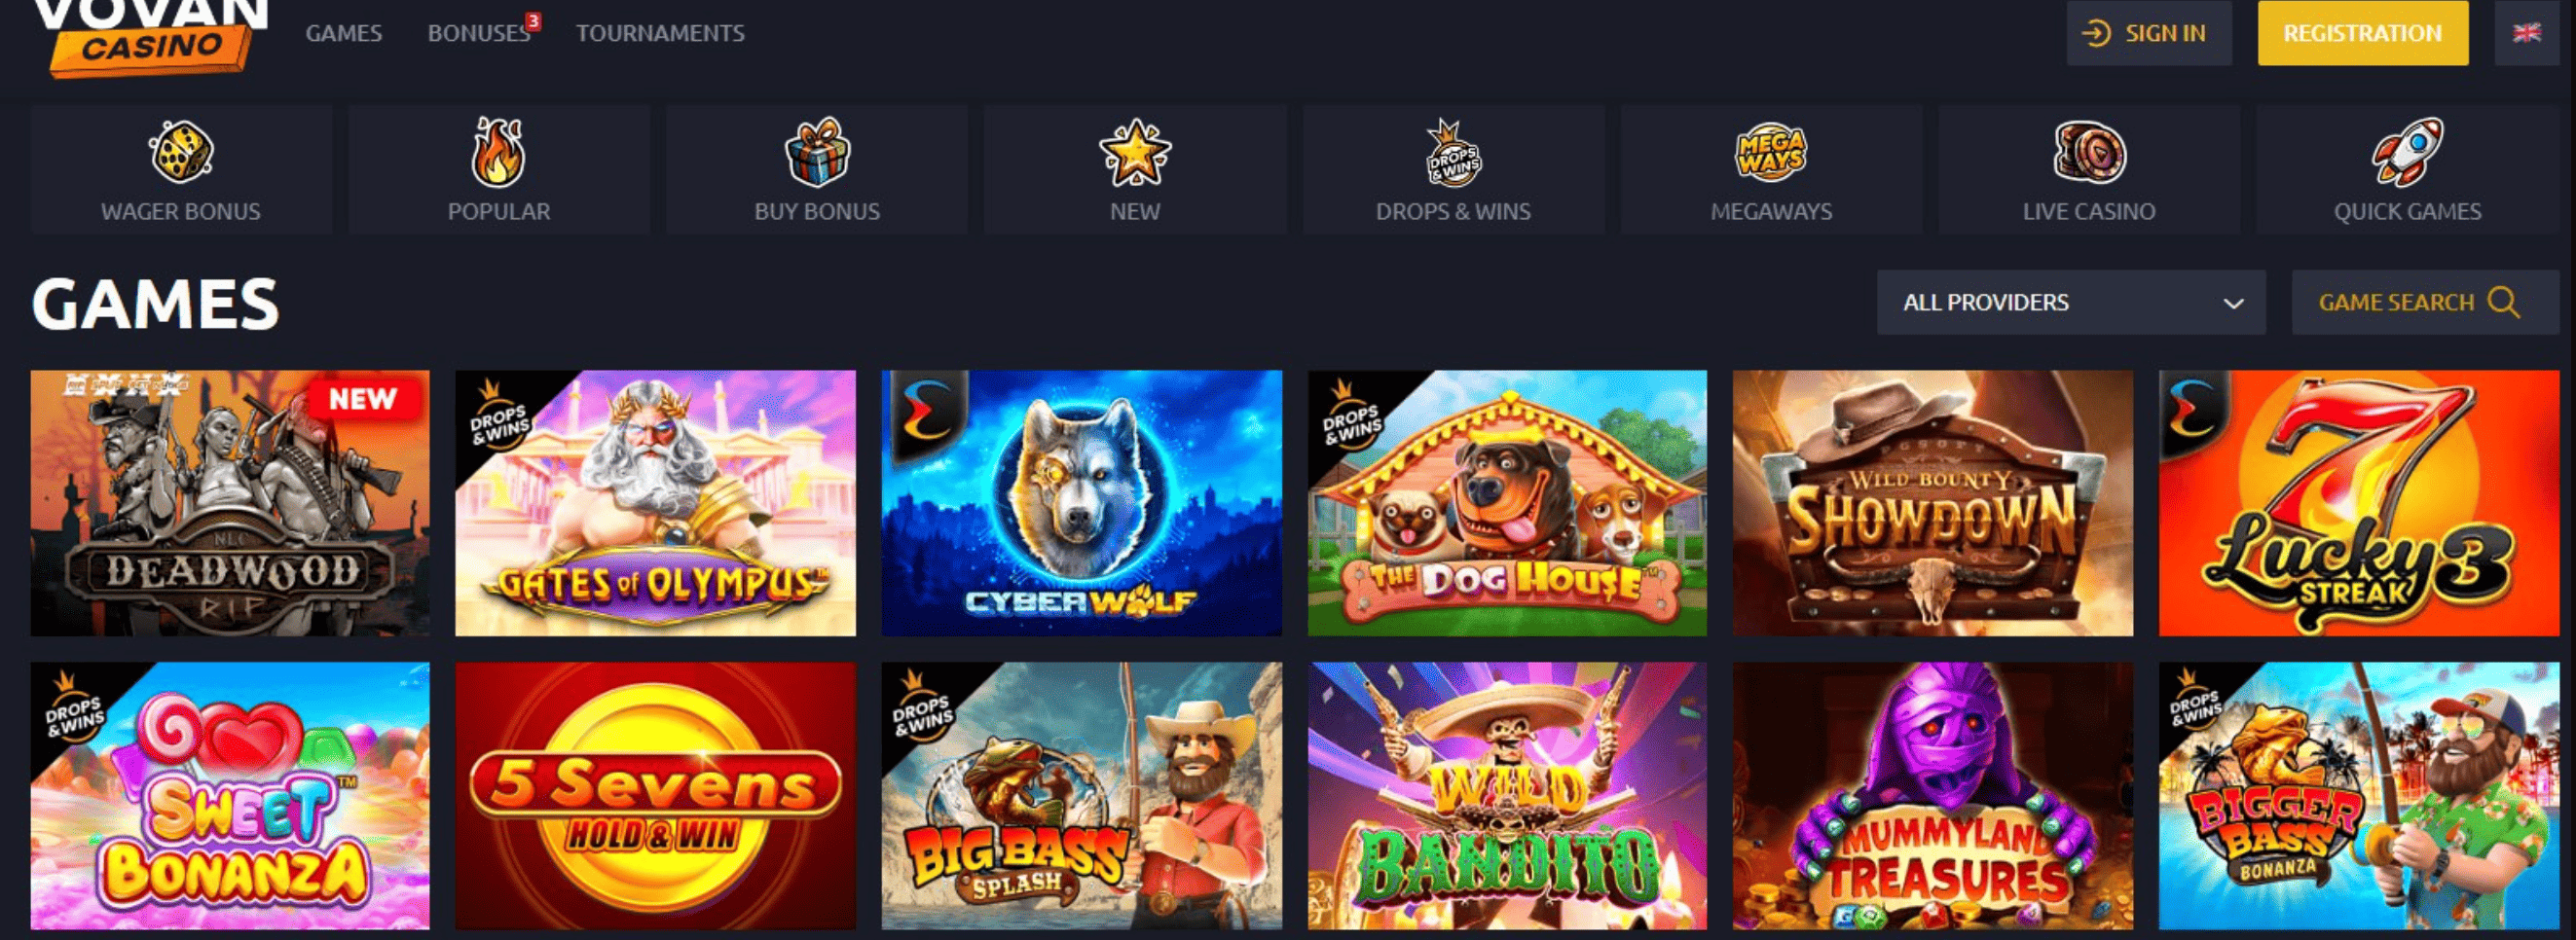Open the Quick Games rocket category
2576x940 pixels.
pos(2407,169)
